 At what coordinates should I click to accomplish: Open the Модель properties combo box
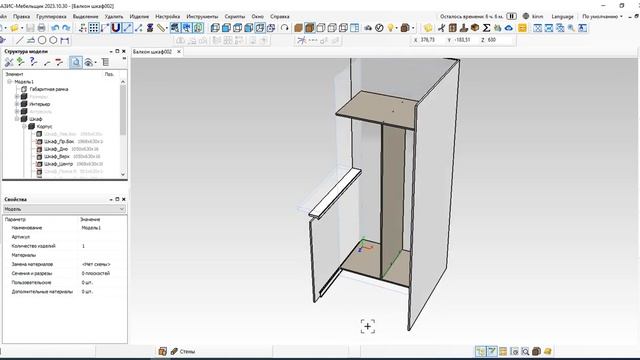click(x=64, y=209)
